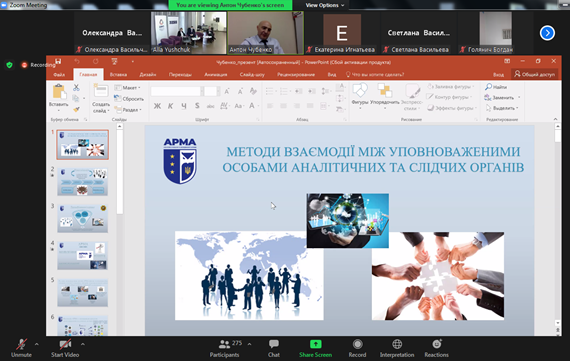Image resolution: width=570 pixels, height=362 pixels.
Task: Click the Заменить replace button
Action: (502, 97)
